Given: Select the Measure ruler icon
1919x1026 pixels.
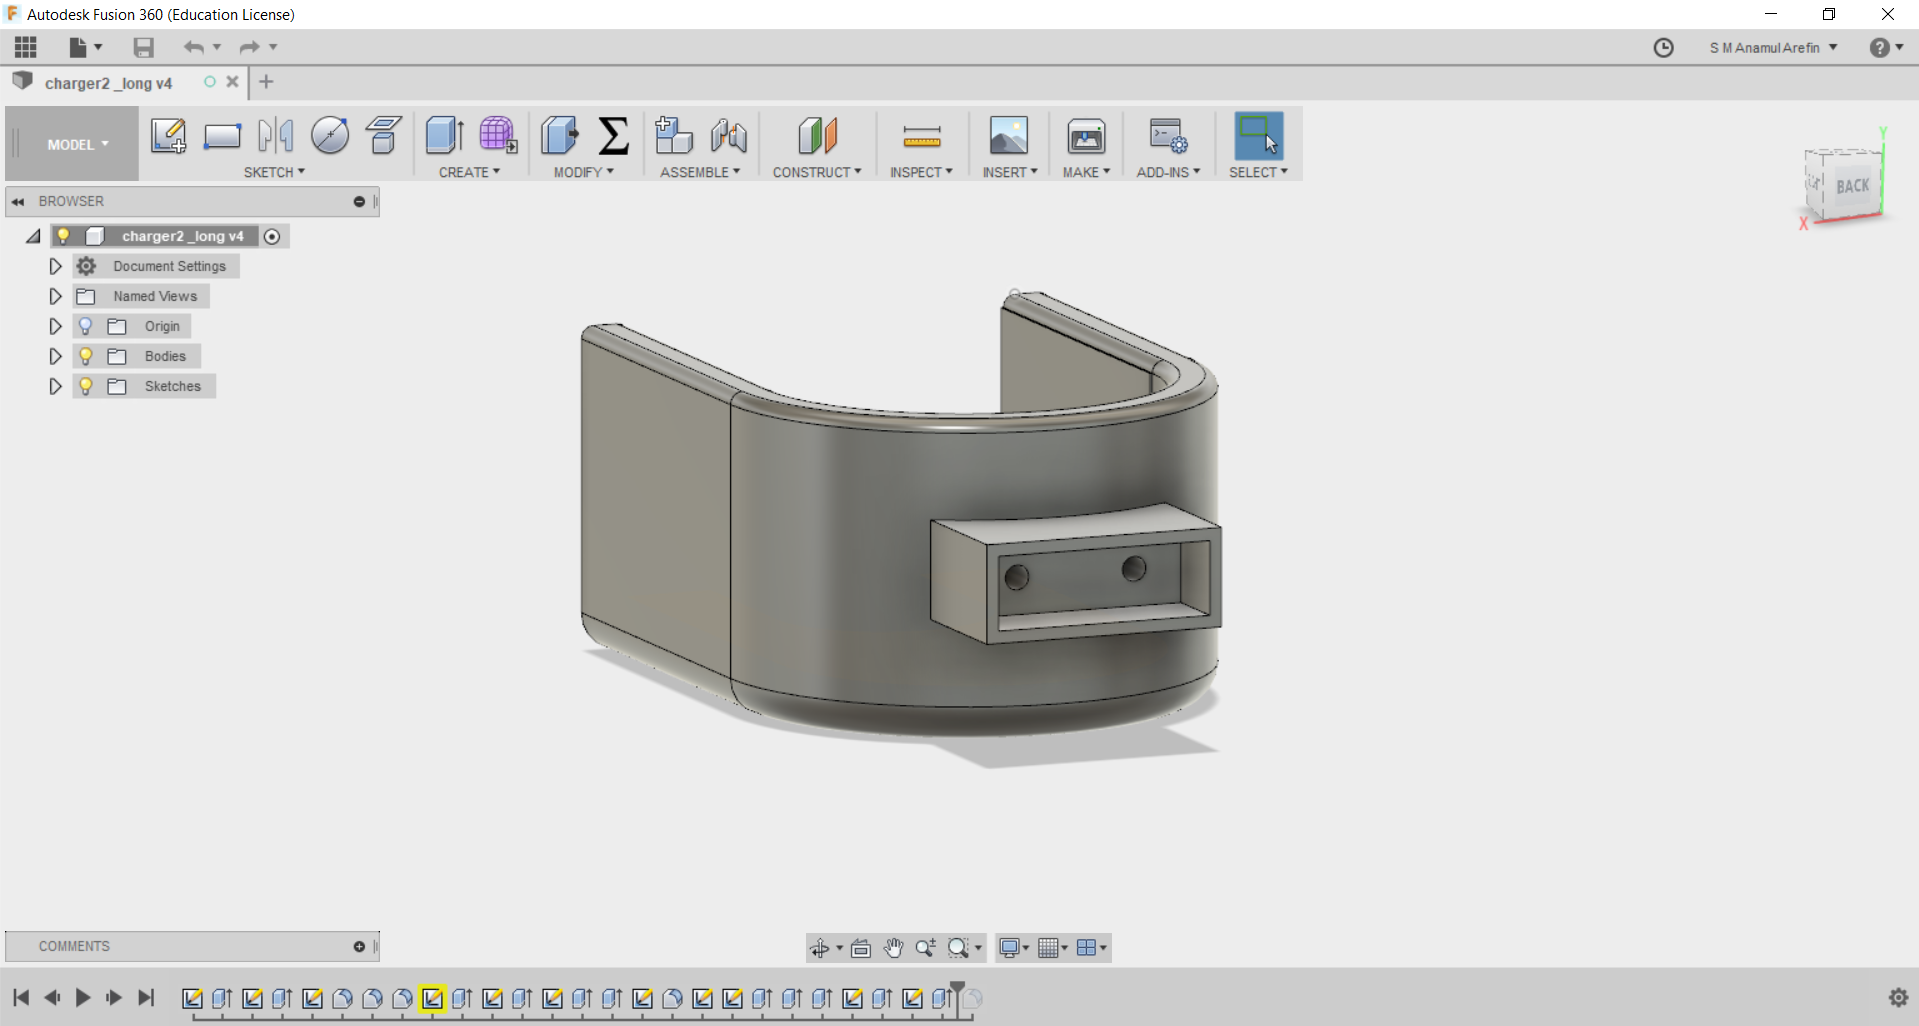Looking at the screenshot, I should click(921, 136).
